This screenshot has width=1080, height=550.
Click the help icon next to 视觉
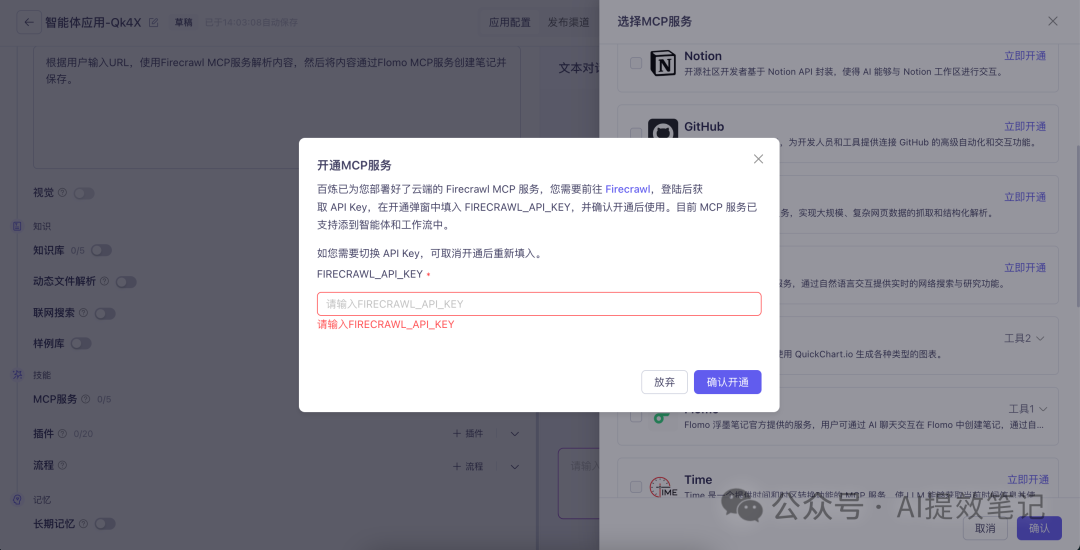(63, 193)
